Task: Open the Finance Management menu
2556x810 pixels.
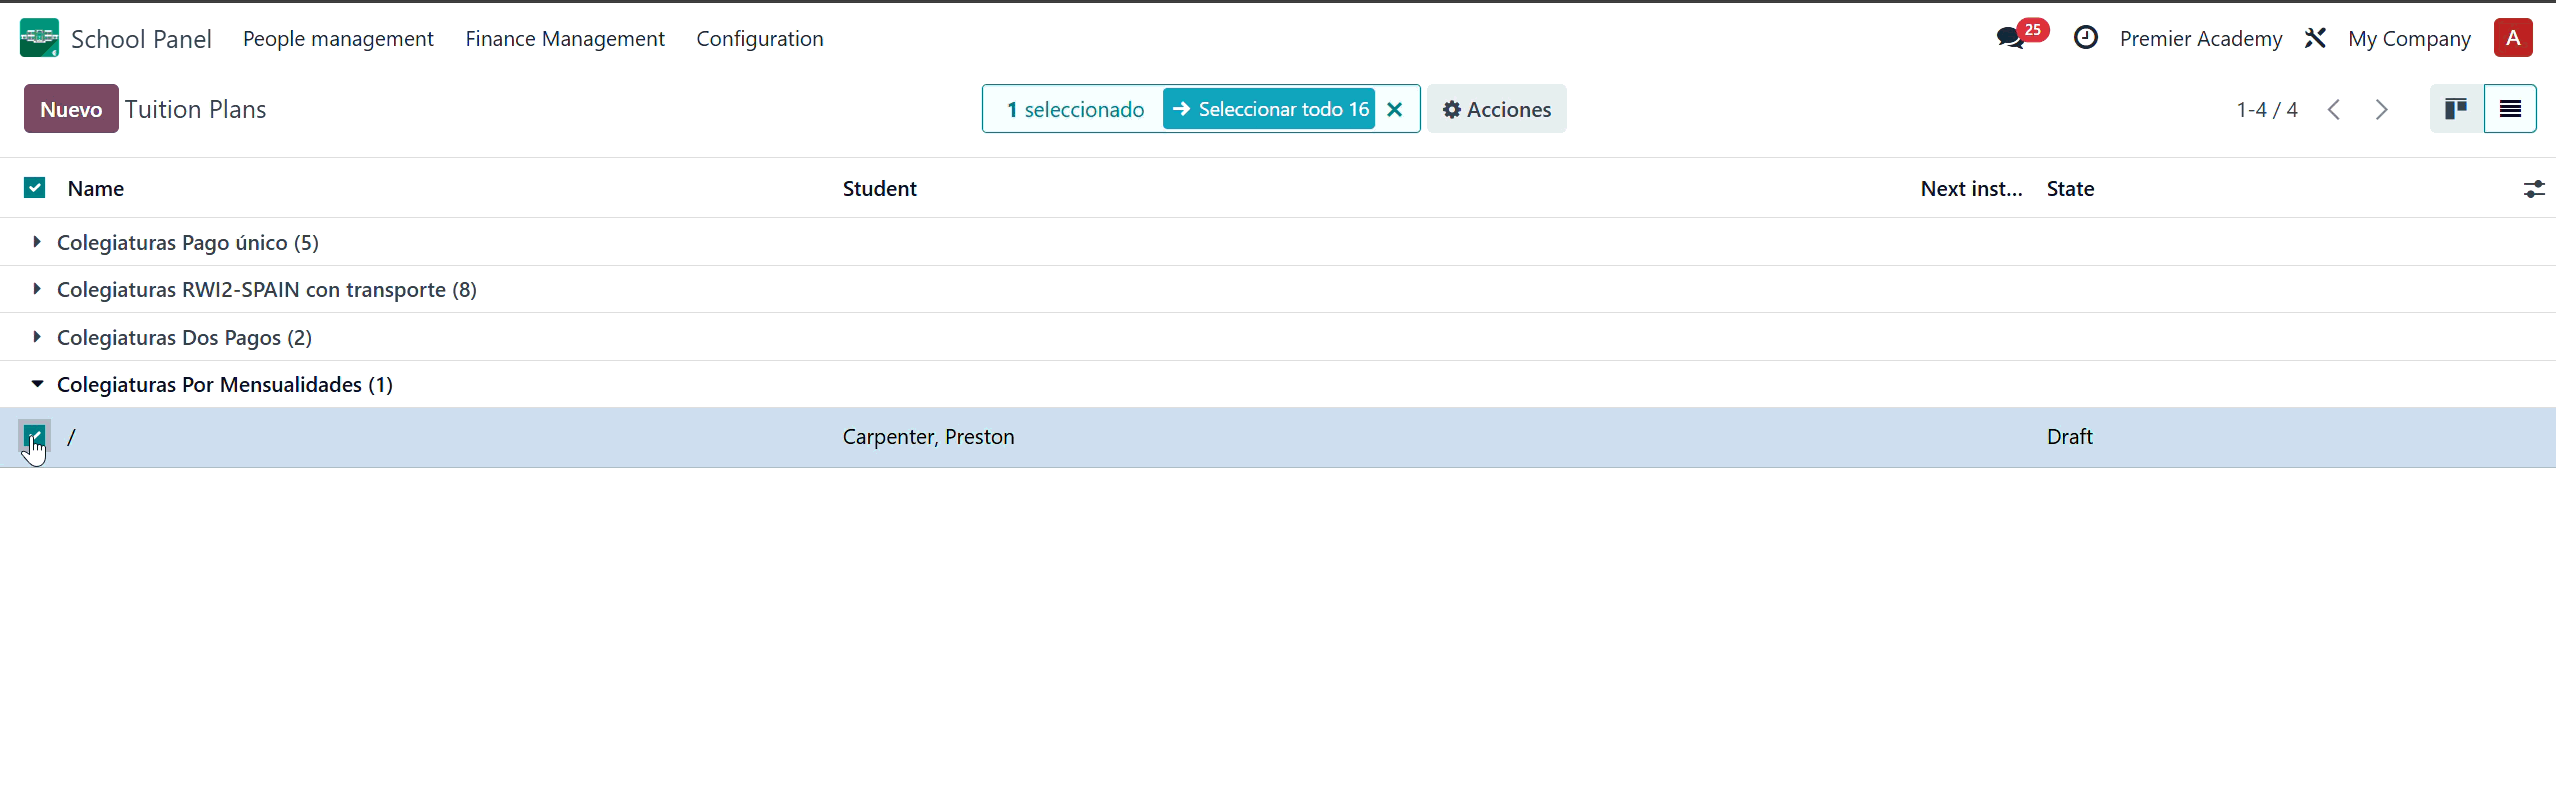Action: 565,38
